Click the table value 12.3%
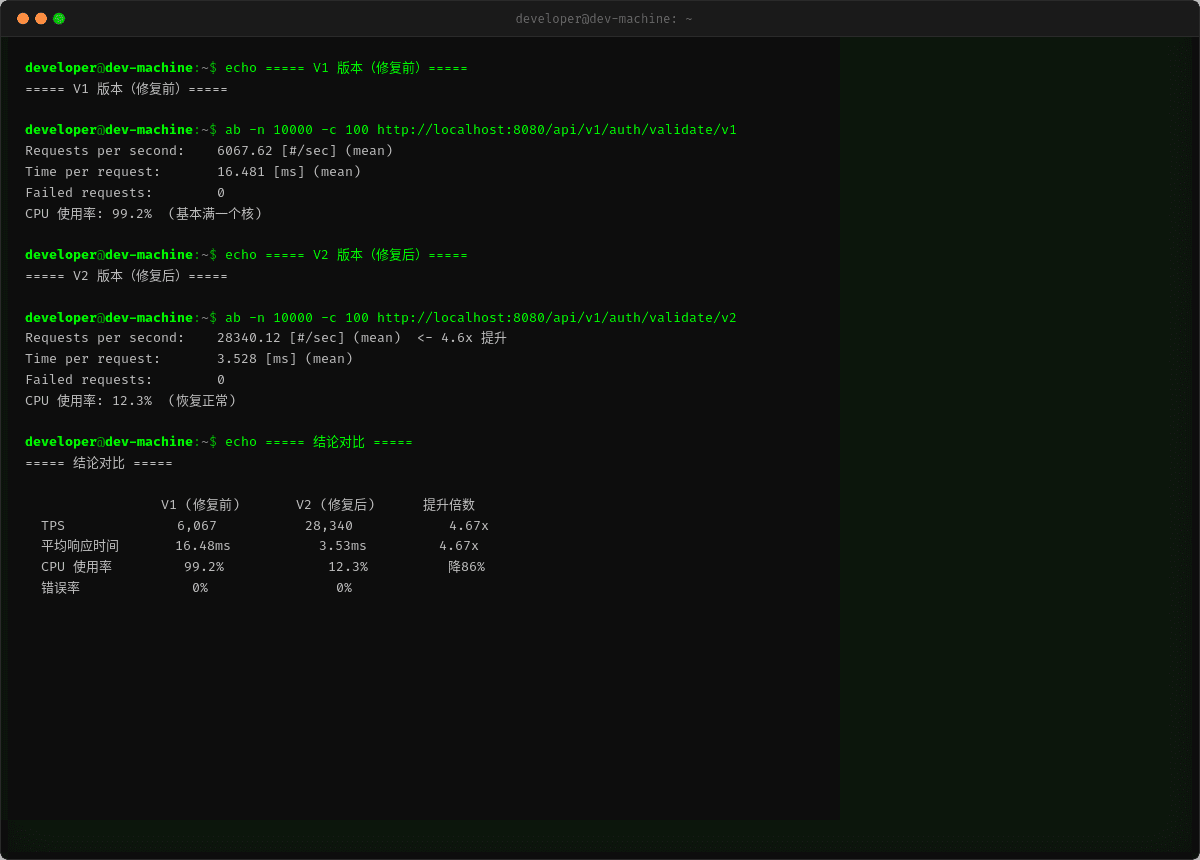 coord(348,567)
